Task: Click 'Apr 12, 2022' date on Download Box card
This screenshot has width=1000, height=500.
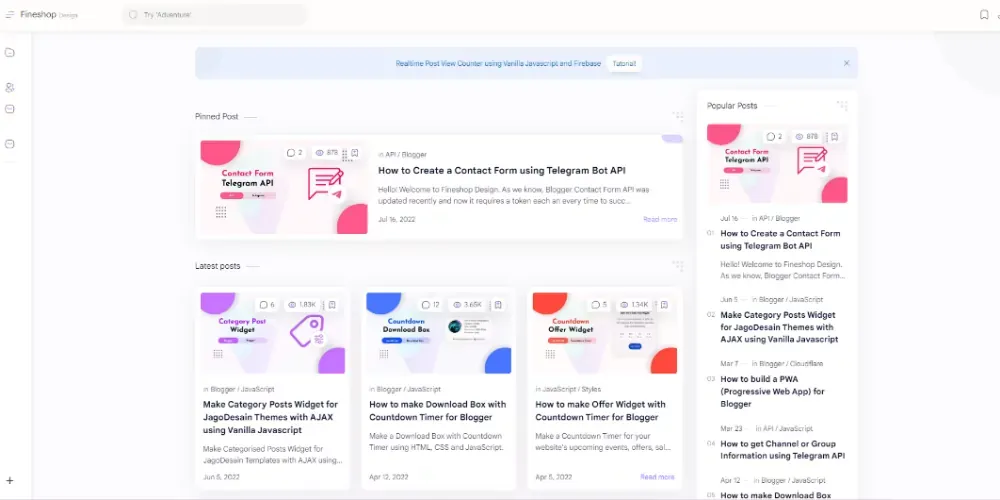Action: point(389,477)
